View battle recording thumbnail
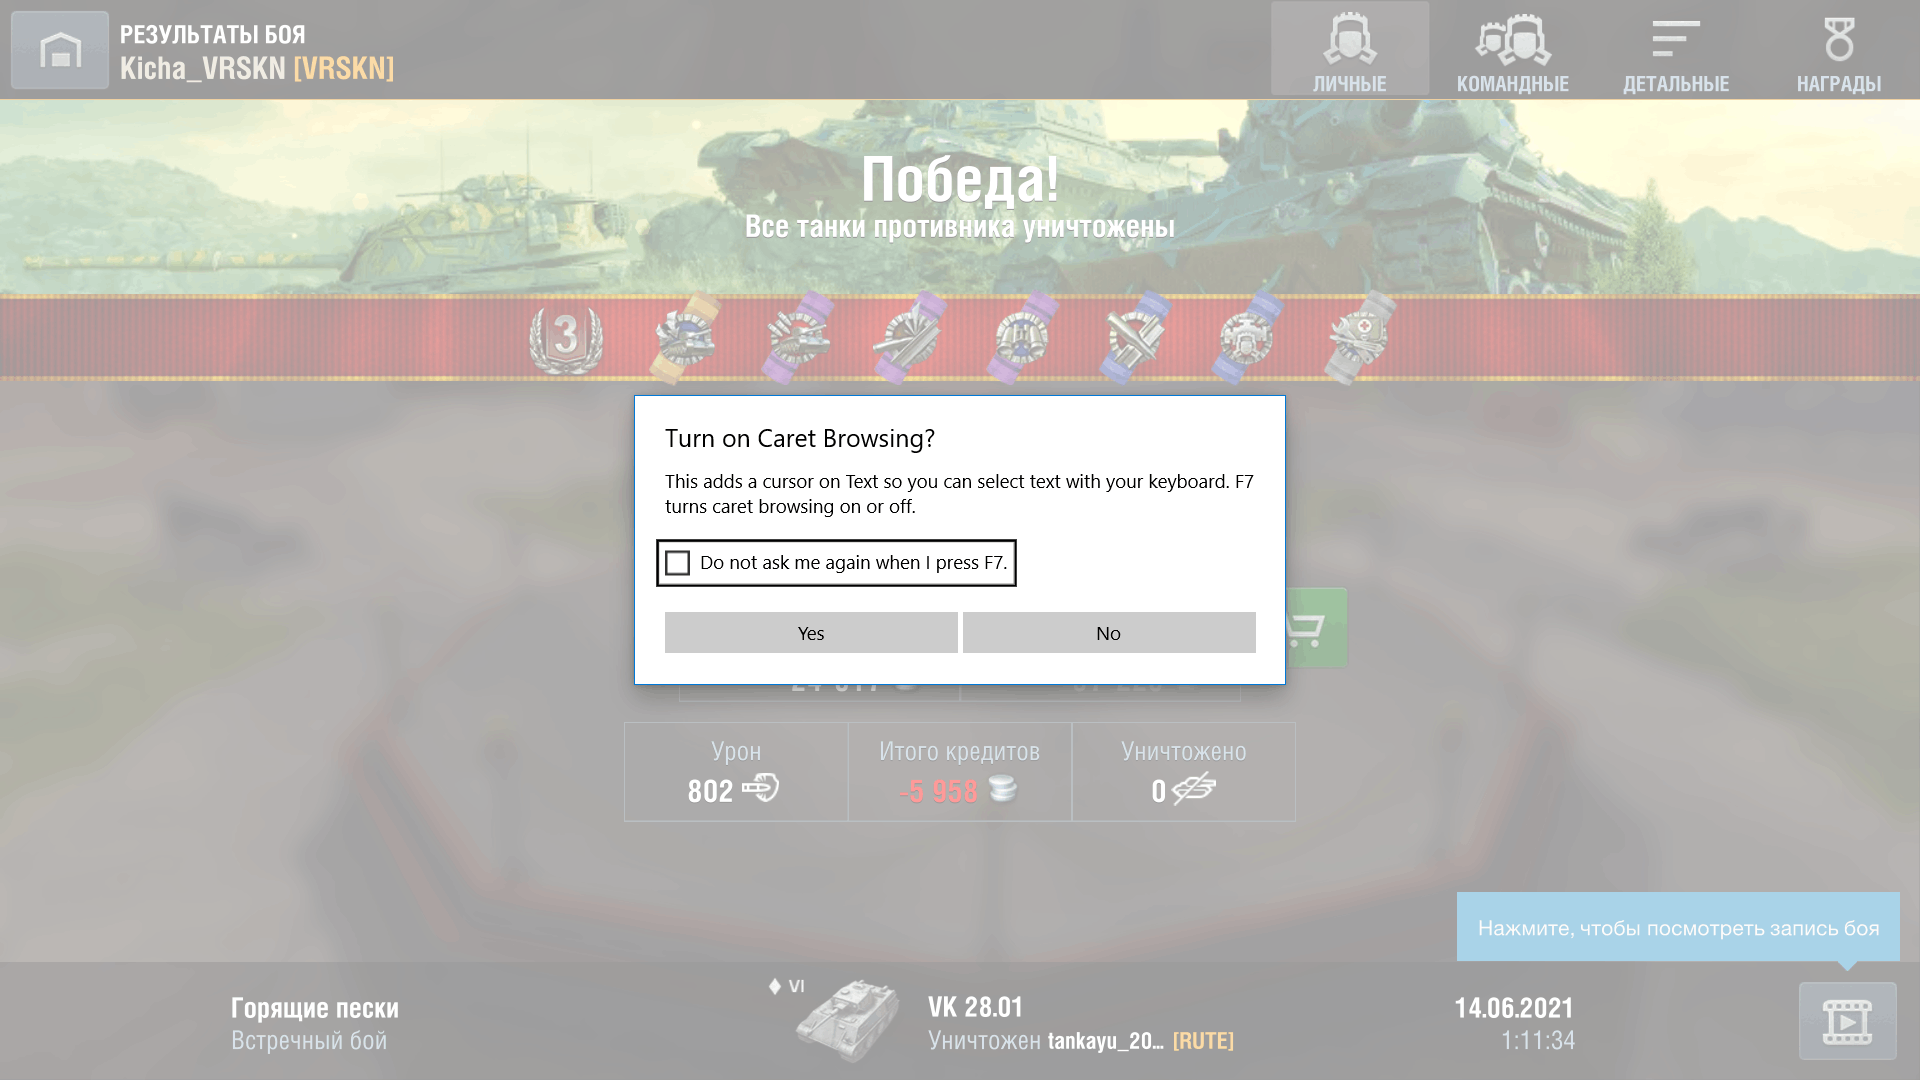 coord(1849,1023)
